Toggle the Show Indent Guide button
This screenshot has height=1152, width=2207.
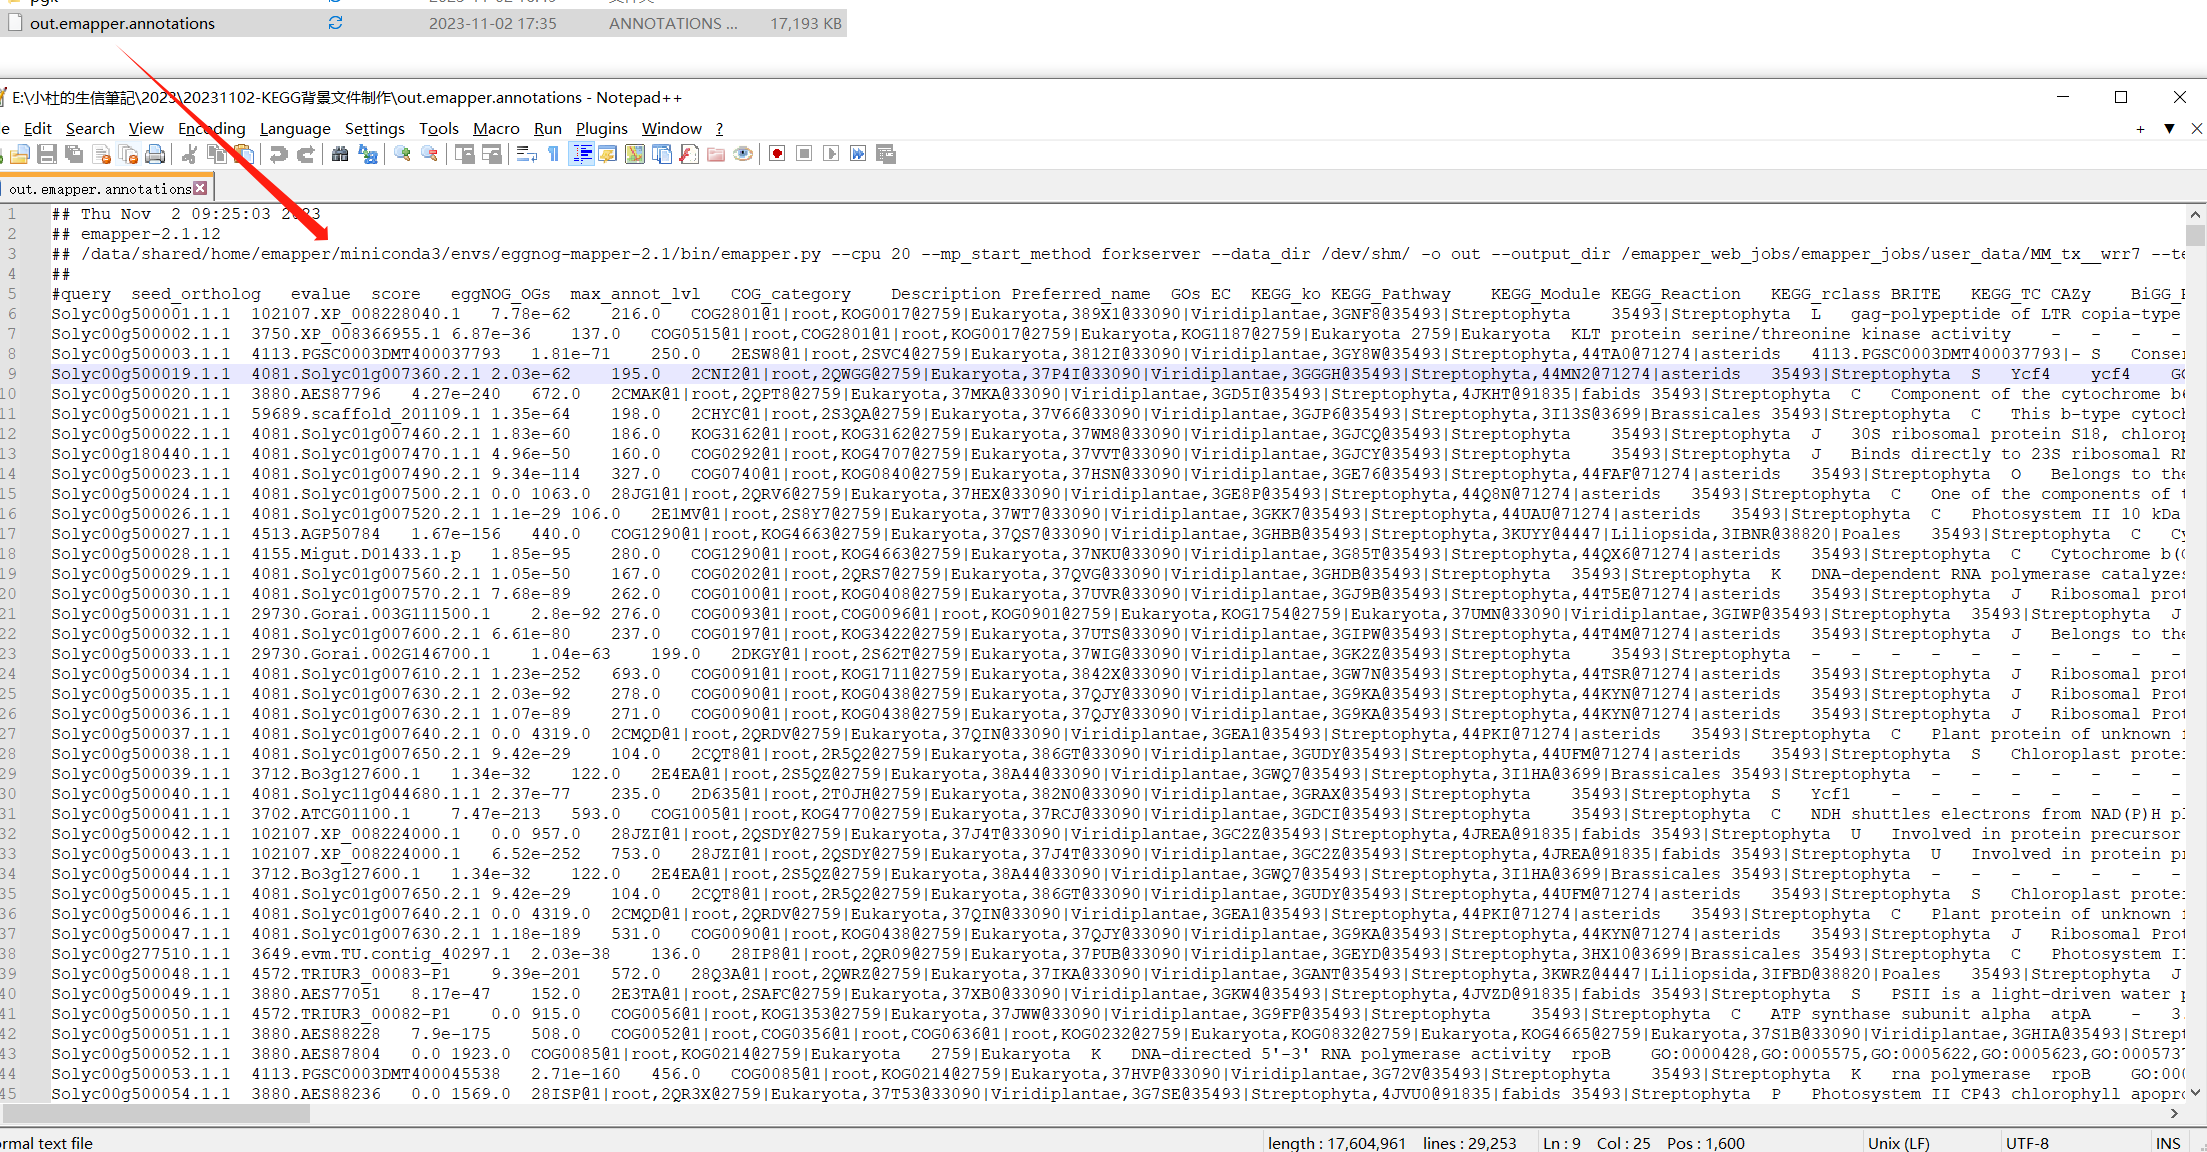click(582, 154)
